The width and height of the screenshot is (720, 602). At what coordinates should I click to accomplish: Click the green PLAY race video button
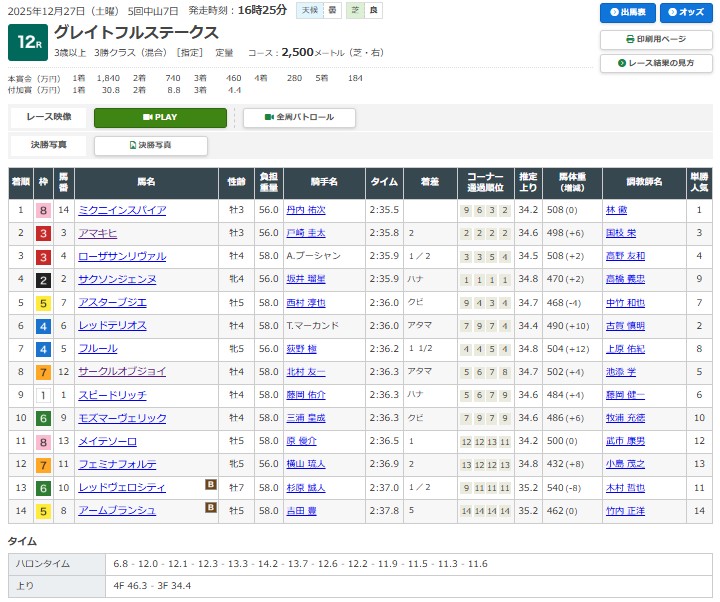(x=160, y=117)
